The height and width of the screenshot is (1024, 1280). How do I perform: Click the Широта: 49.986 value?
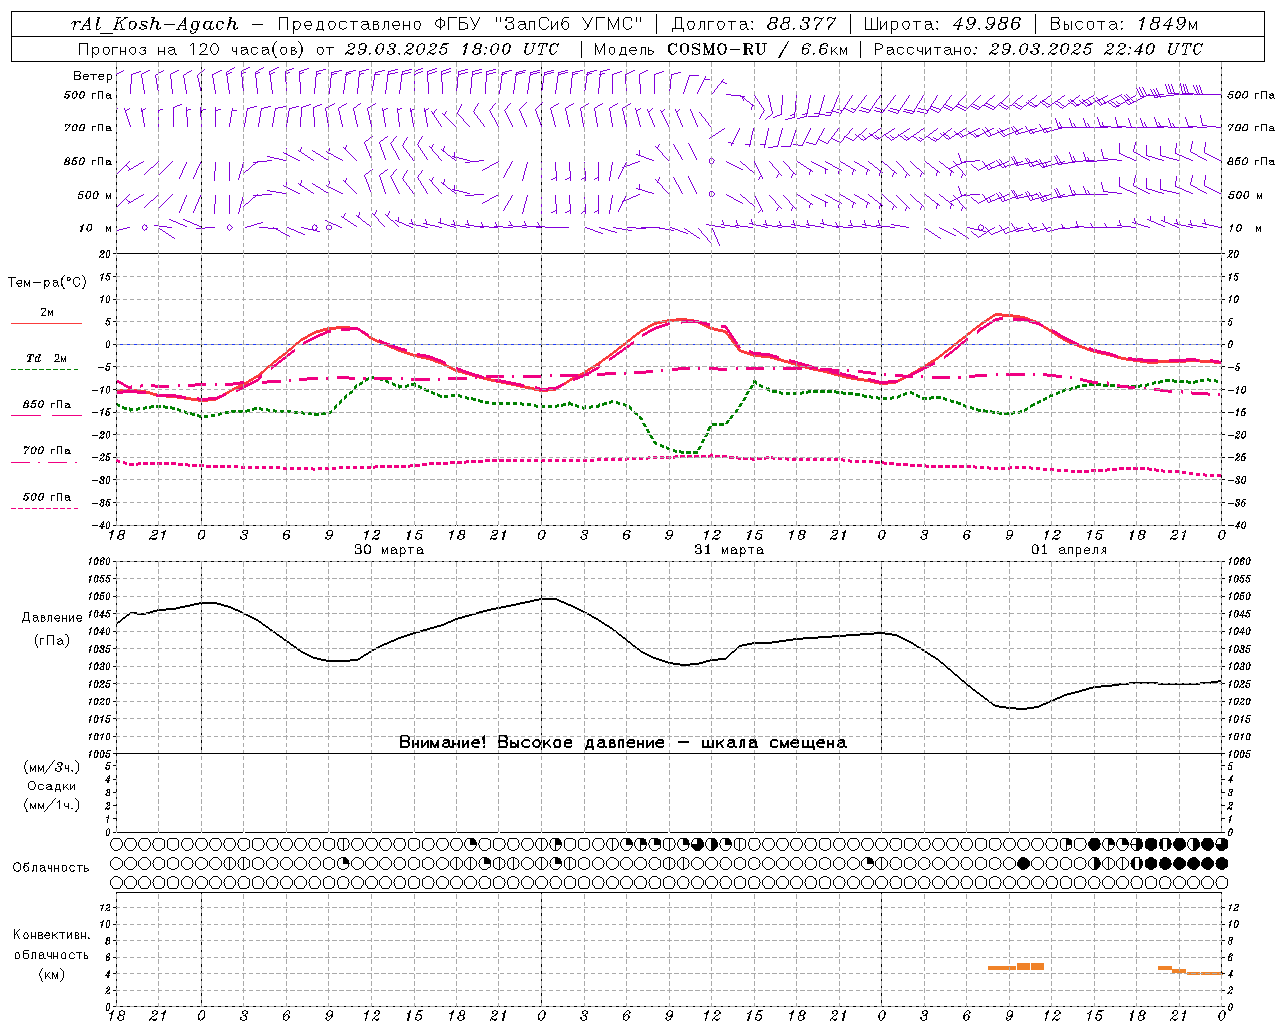(942, 24)
